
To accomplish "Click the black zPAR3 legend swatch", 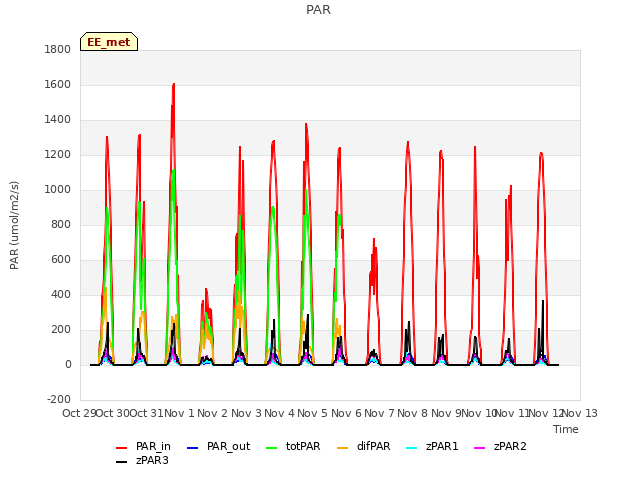I will point(122,462).
